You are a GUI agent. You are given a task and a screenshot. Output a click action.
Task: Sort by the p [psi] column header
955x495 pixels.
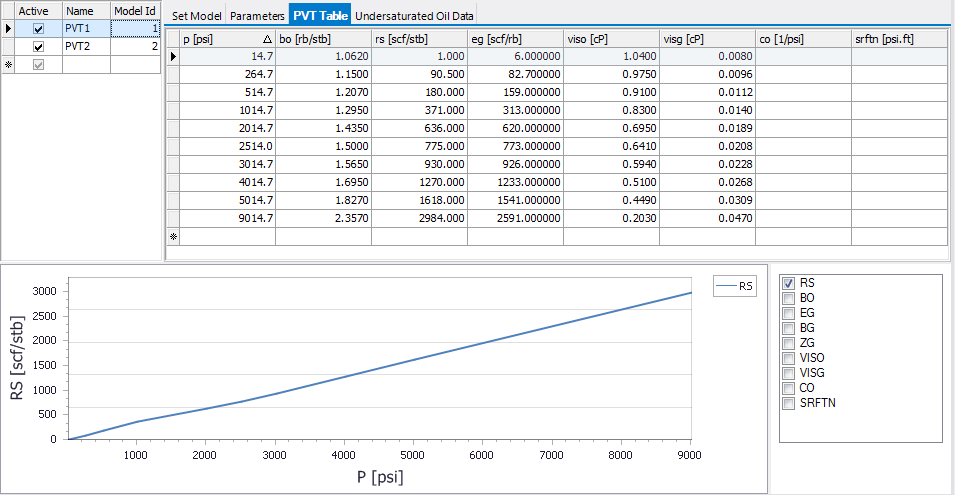coord(220,39)
